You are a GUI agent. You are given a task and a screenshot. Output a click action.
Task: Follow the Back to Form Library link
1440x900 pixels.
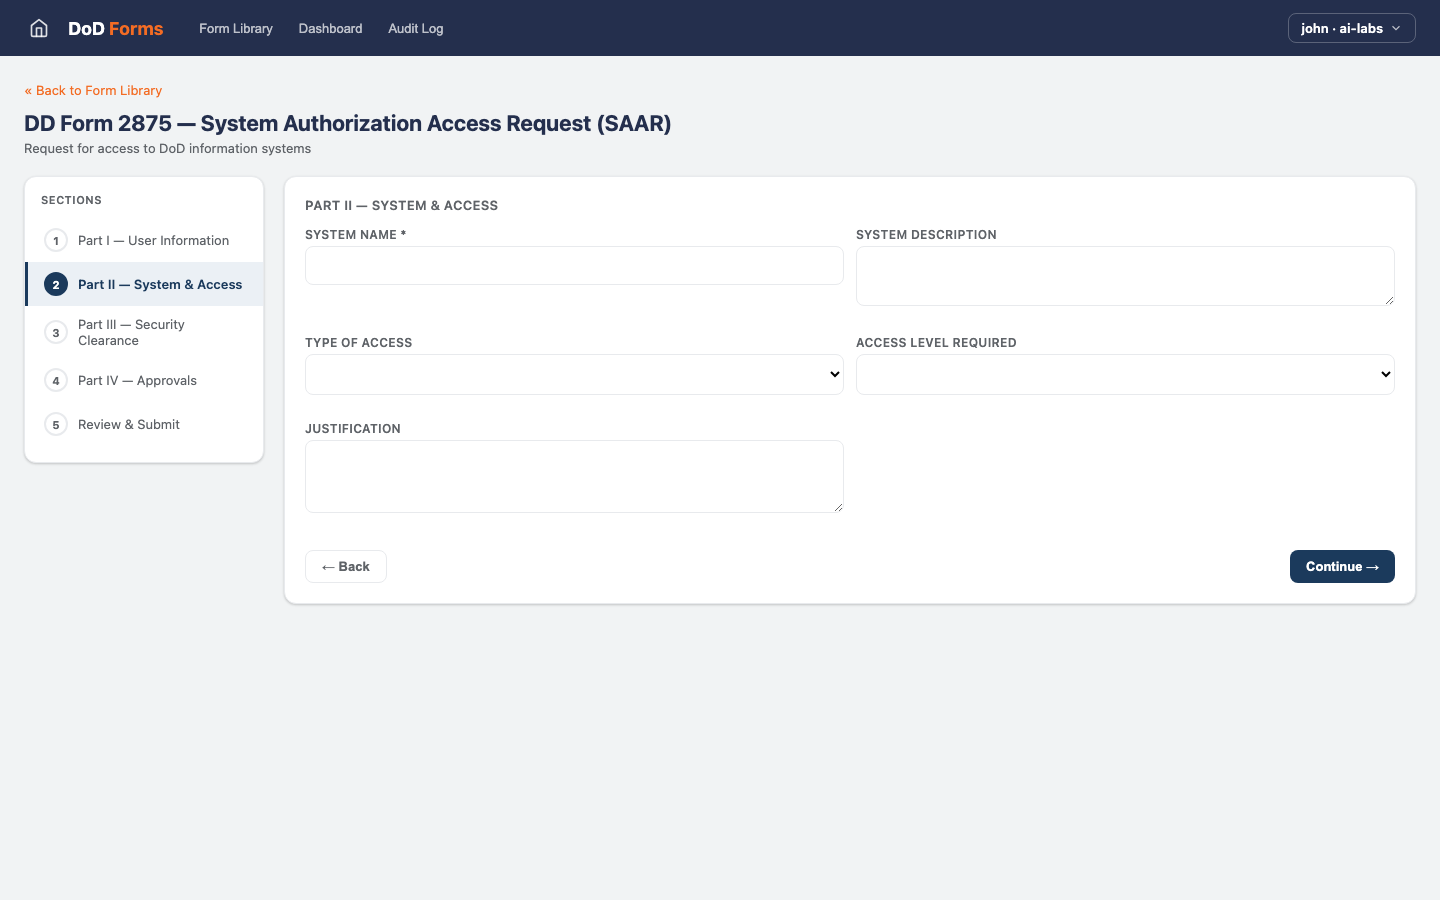coord(92,90)
